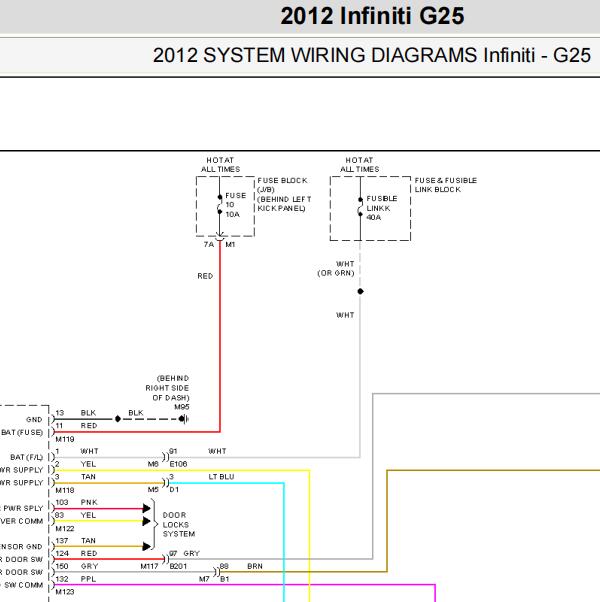Click the "BLK" label on the dashed ground wire
This screenshot has width=600, height=602.
[136, 413]
